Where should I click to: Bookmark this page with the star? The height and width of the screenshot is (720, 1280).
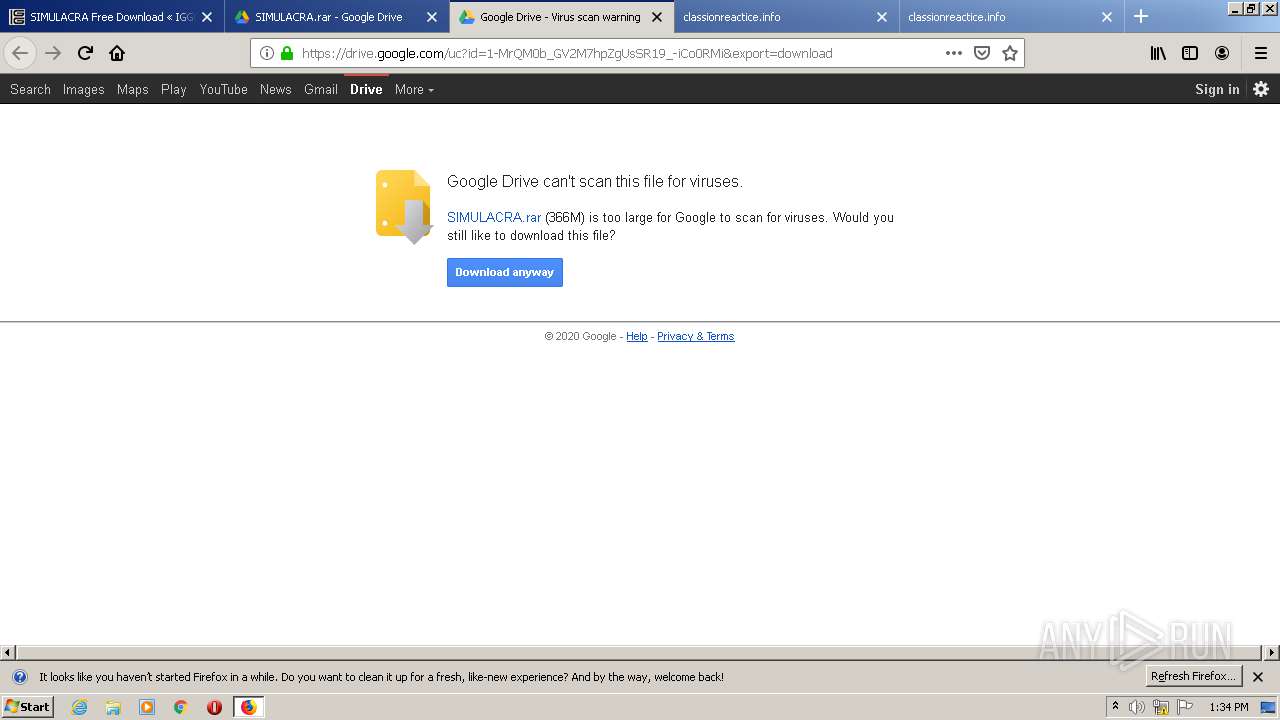(1010, 53)
